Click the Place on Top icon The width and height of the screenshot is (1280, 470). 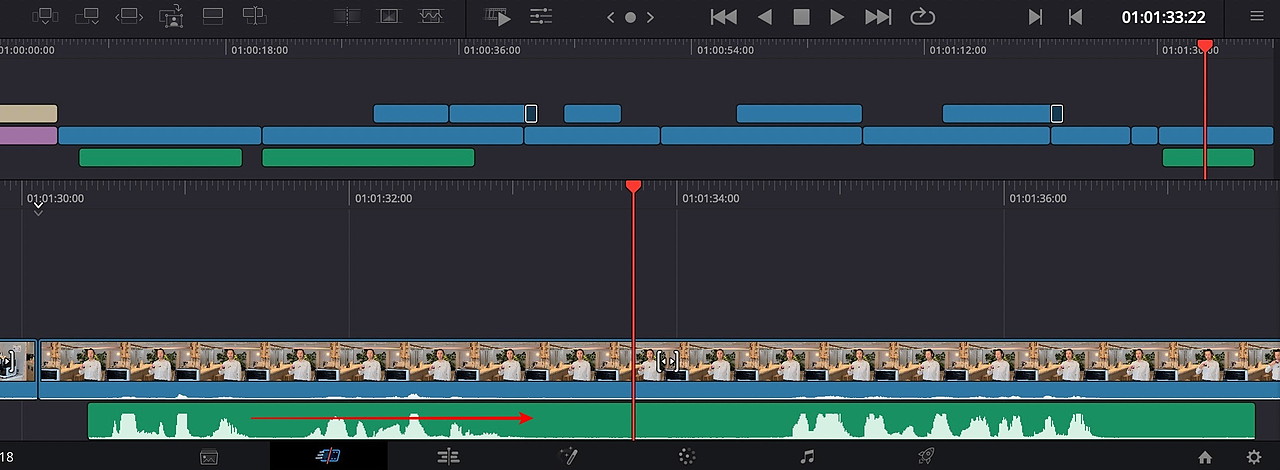(213, 16)
